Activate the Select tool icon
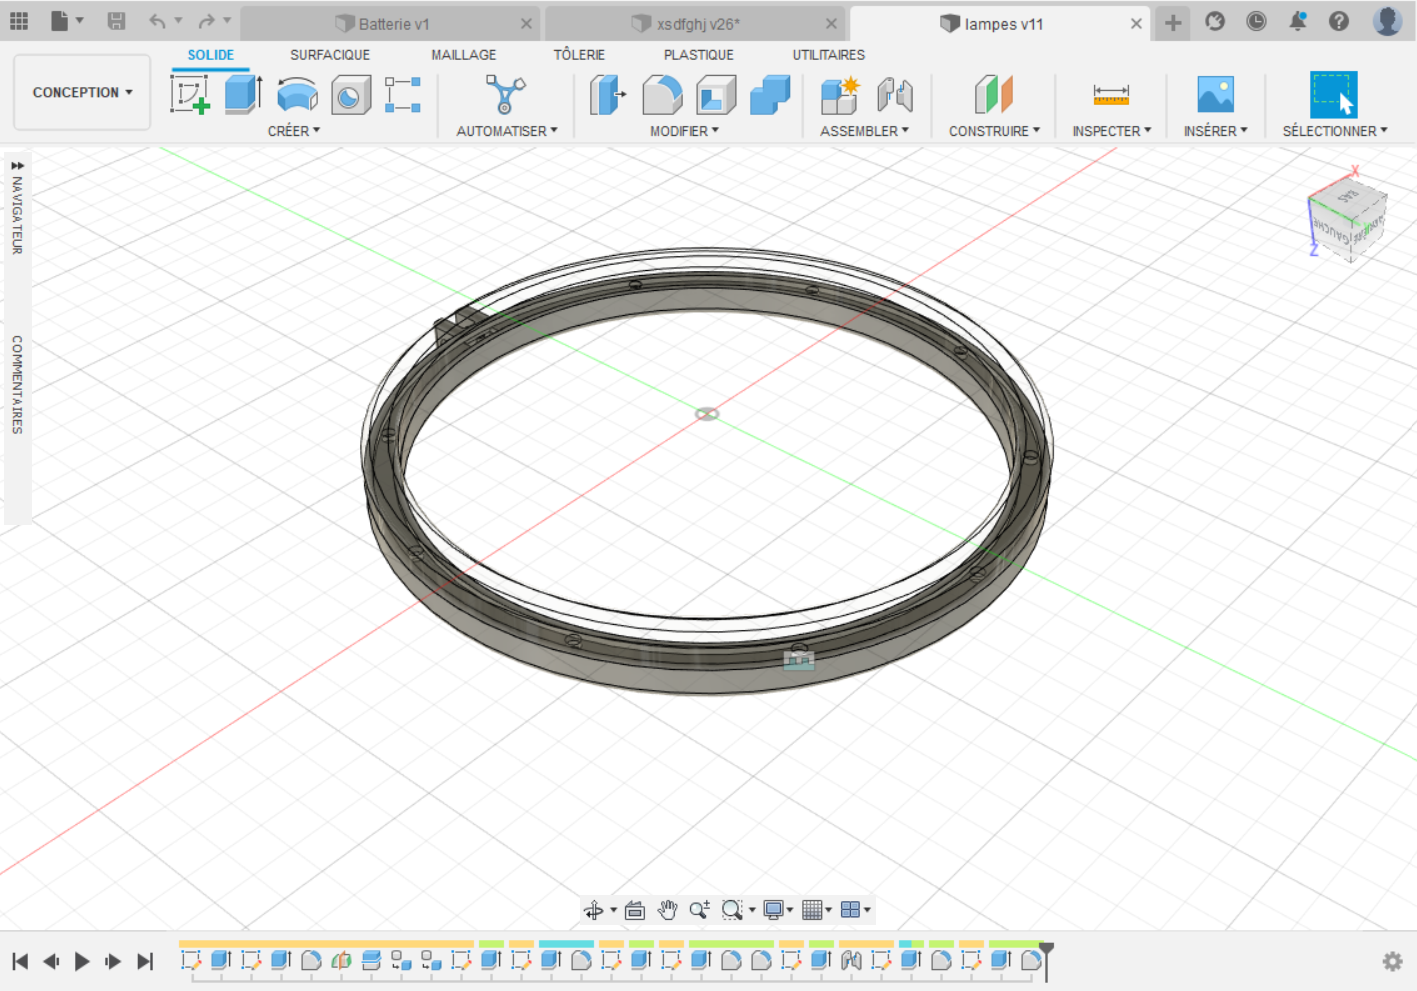The width and height of the screenshot is (1417, 991). (x=1334, y=95)
